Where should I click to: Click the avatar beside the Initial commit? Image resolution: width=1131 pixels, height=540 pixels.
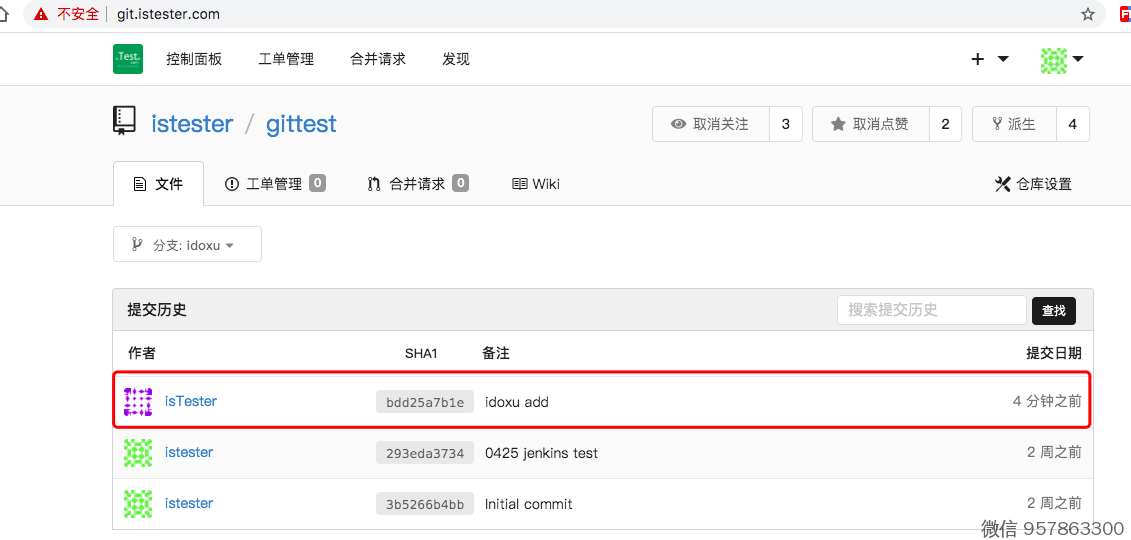point(138,503)
